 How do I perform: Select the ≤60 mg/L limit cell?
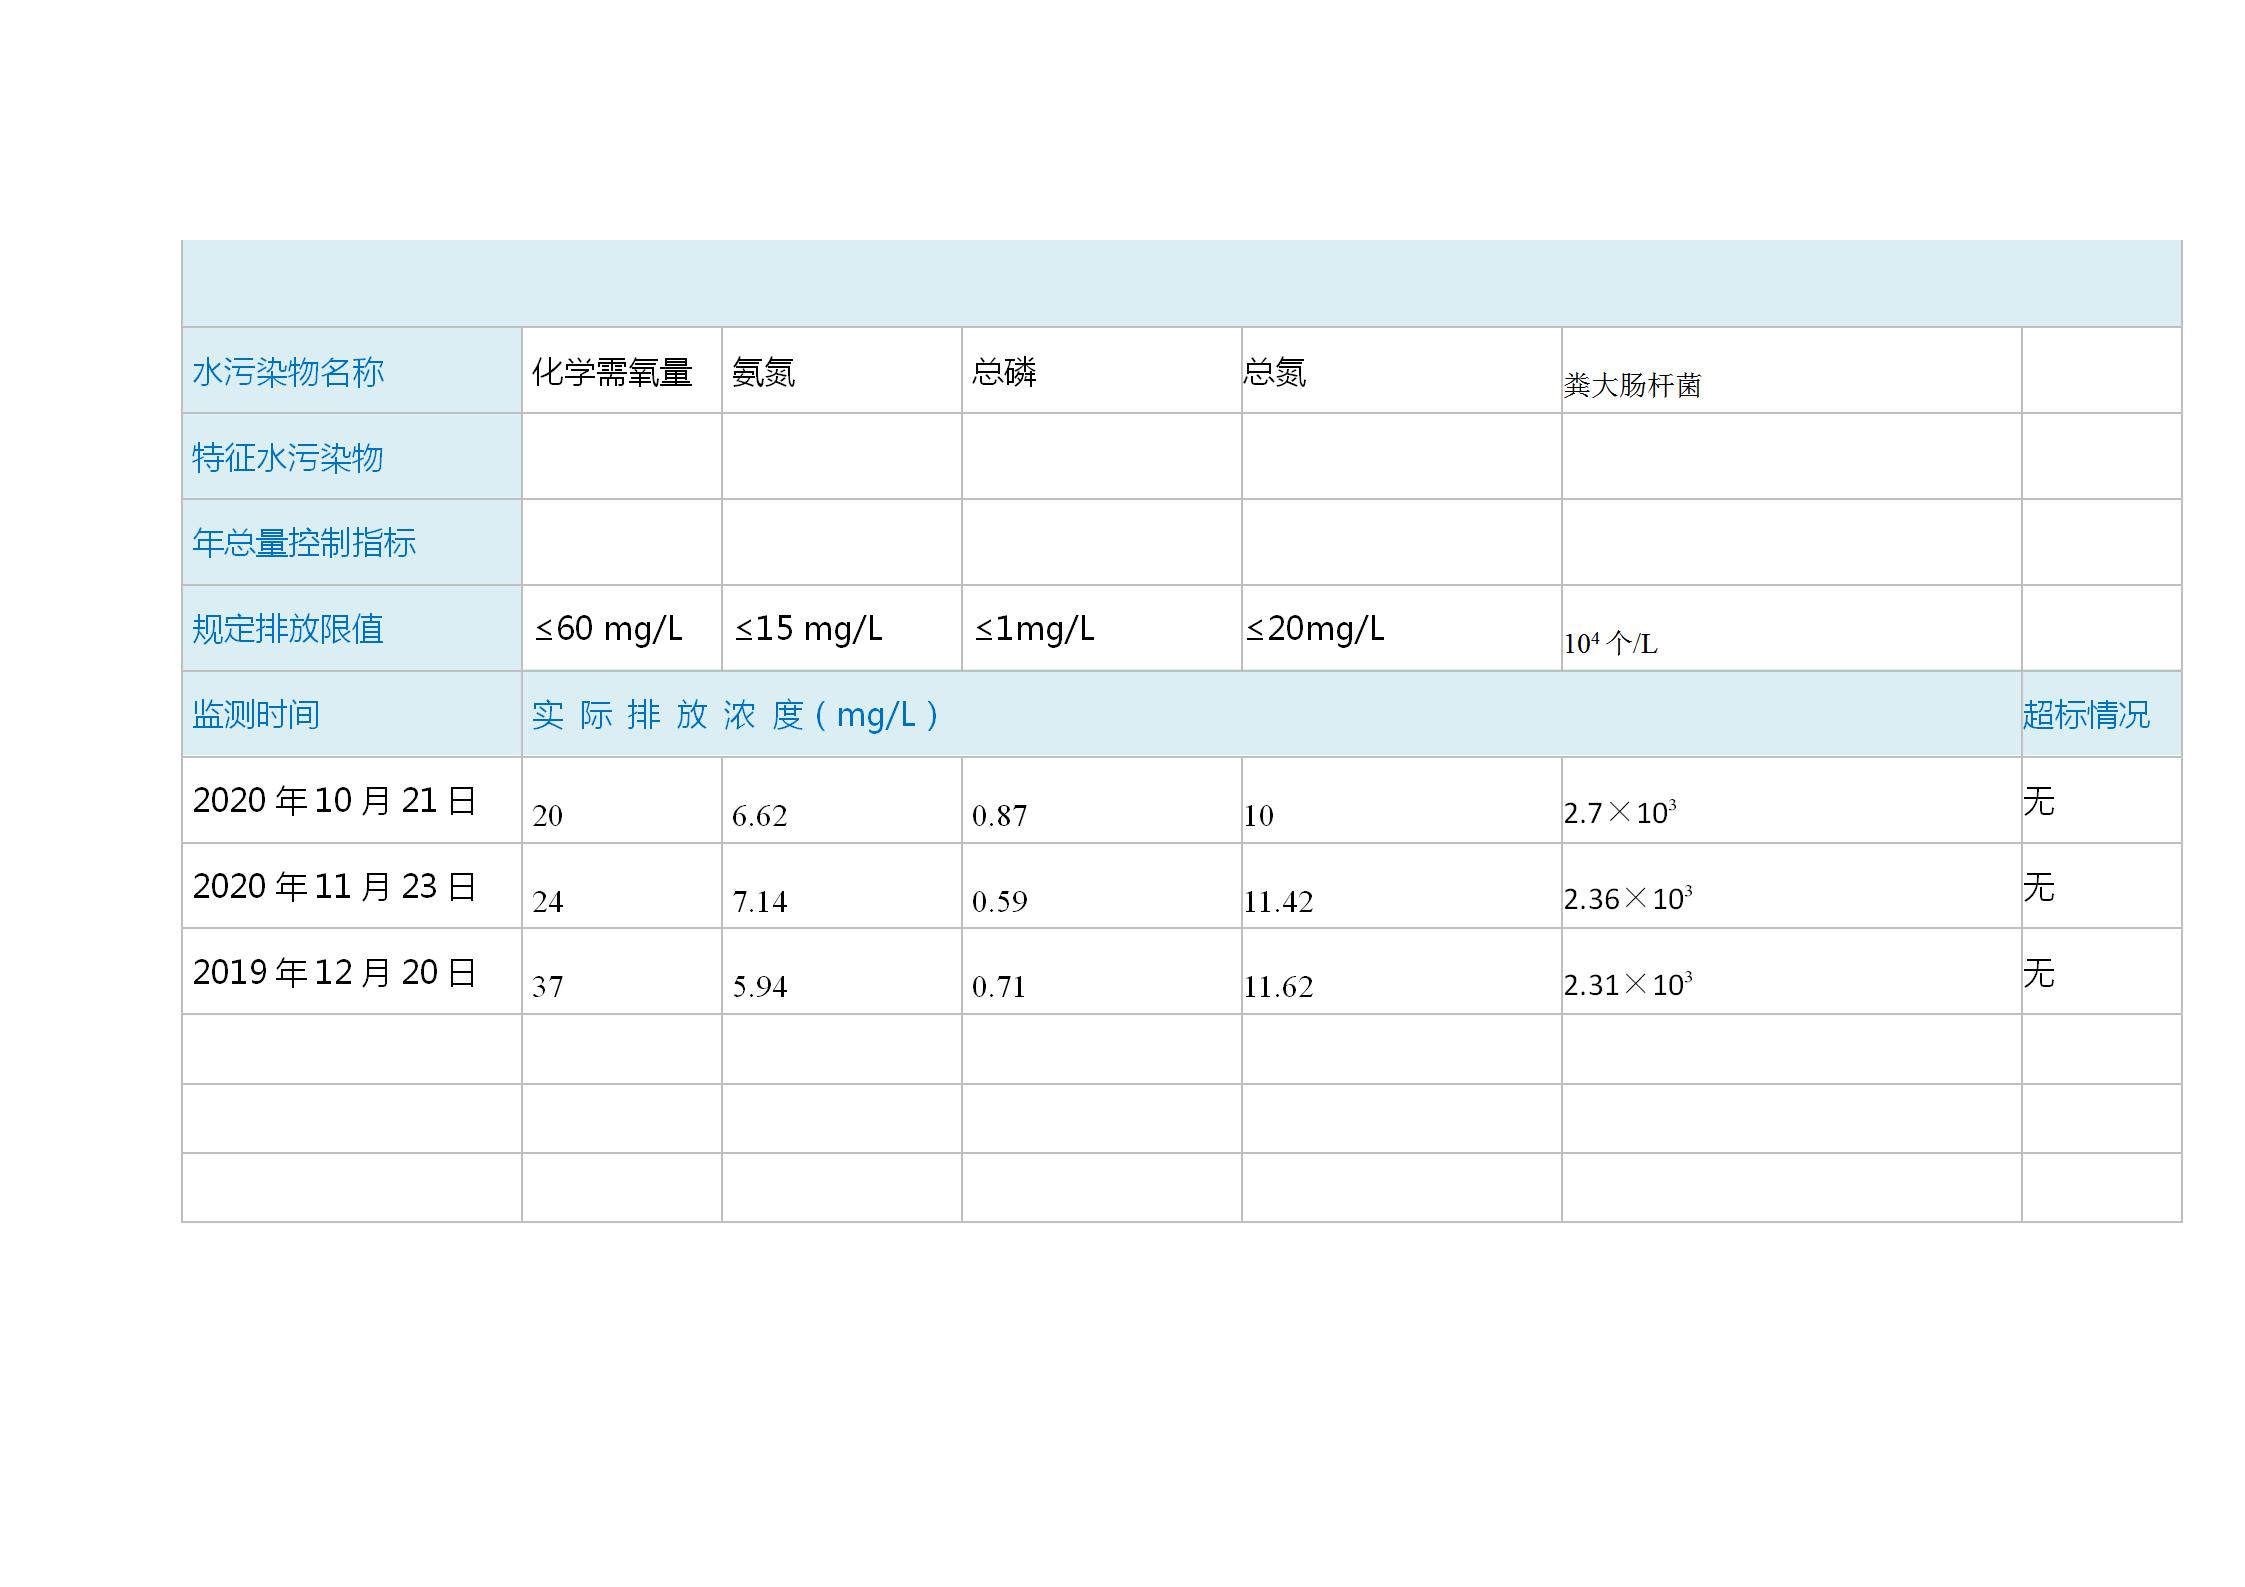[608, 629]
